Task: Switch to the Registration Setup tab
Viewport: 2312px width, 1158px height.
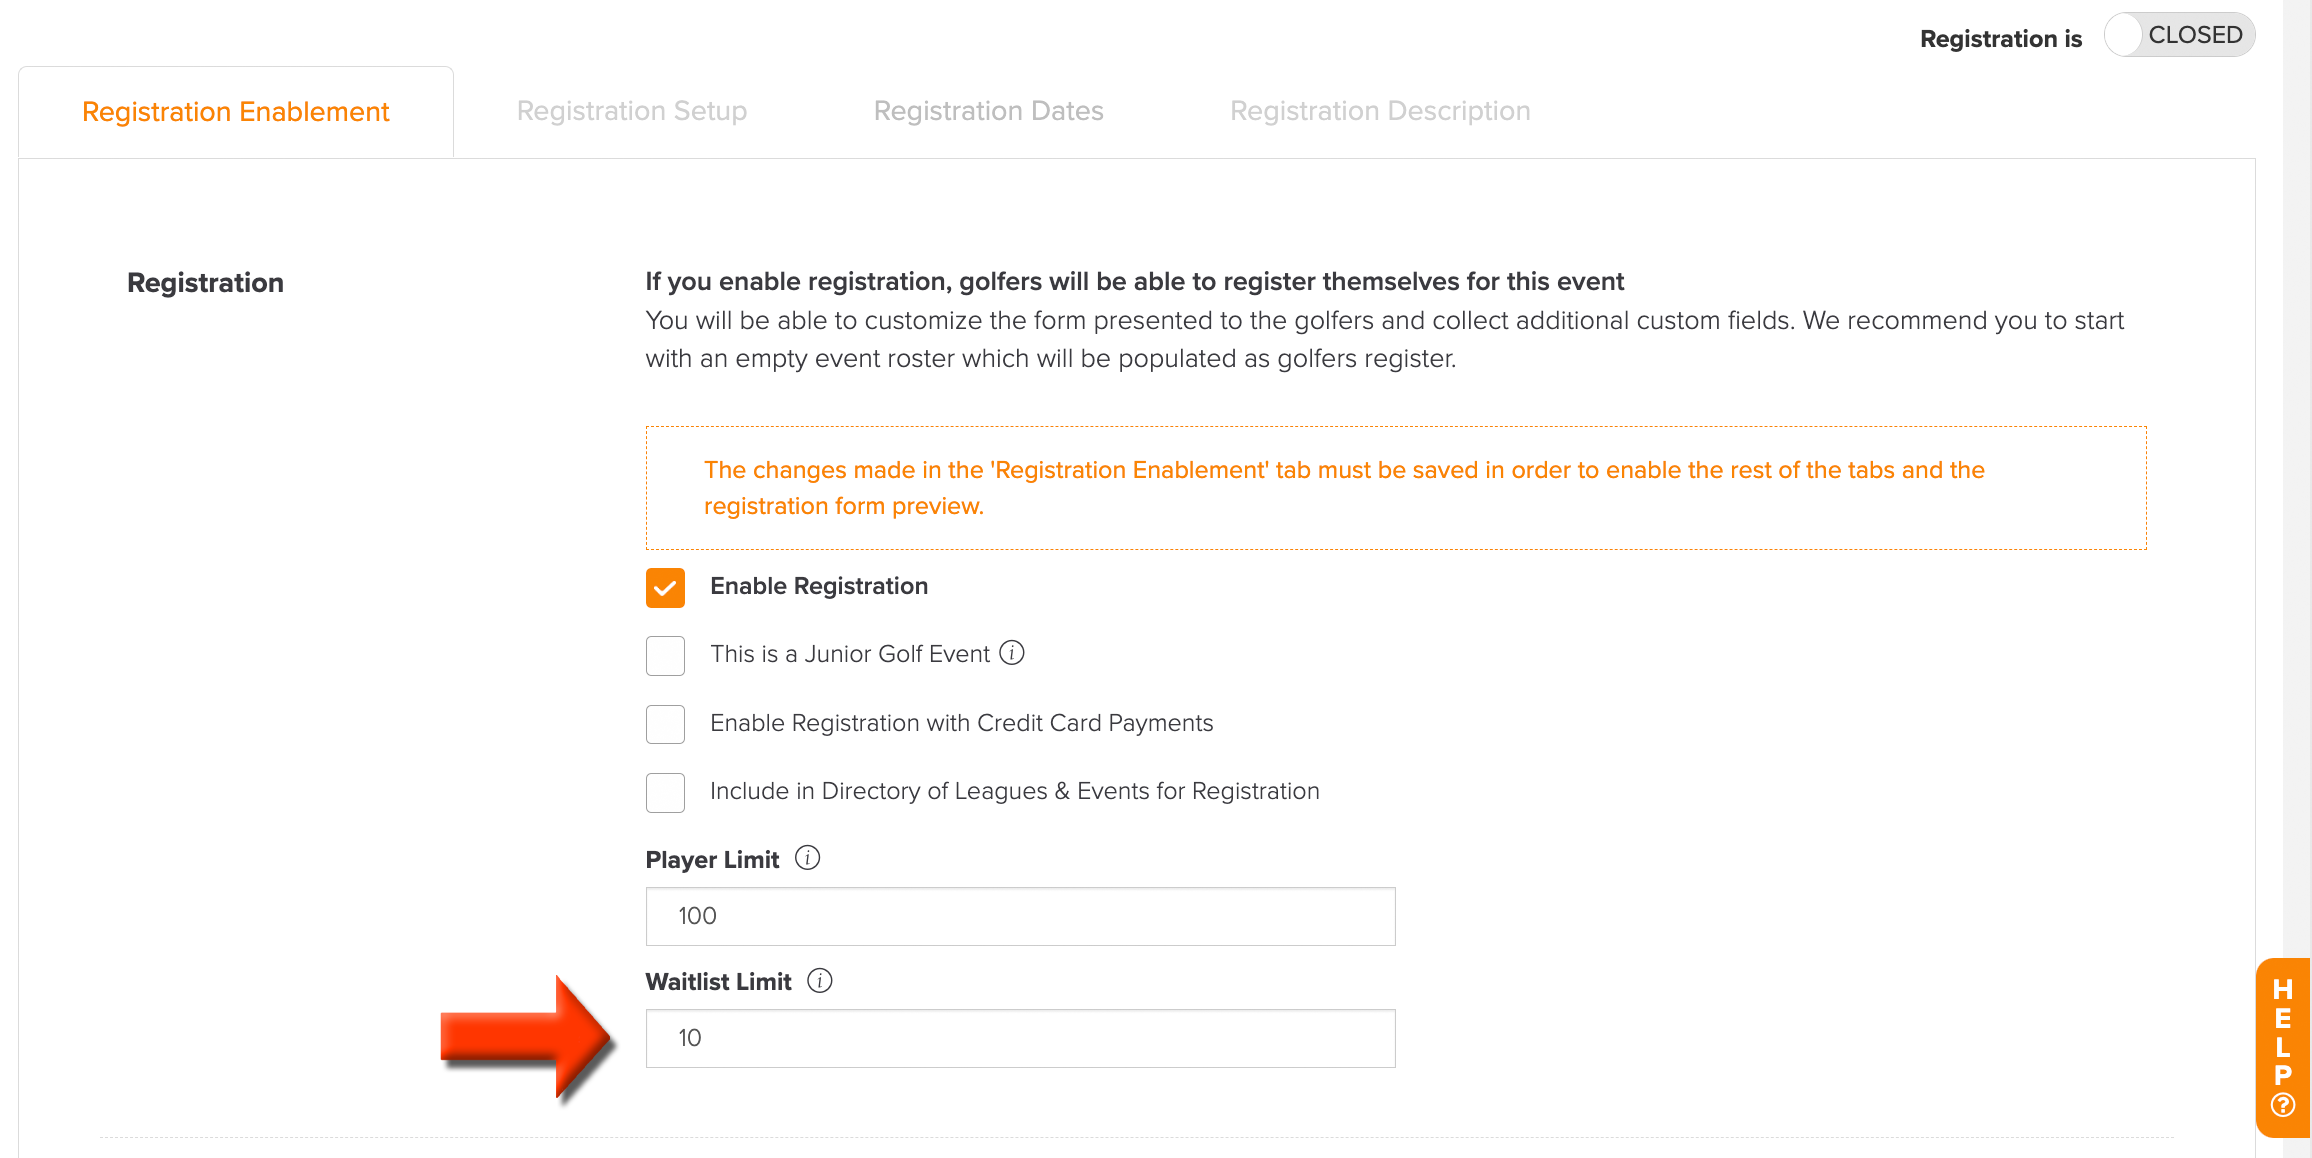Action: pos(632,111)
